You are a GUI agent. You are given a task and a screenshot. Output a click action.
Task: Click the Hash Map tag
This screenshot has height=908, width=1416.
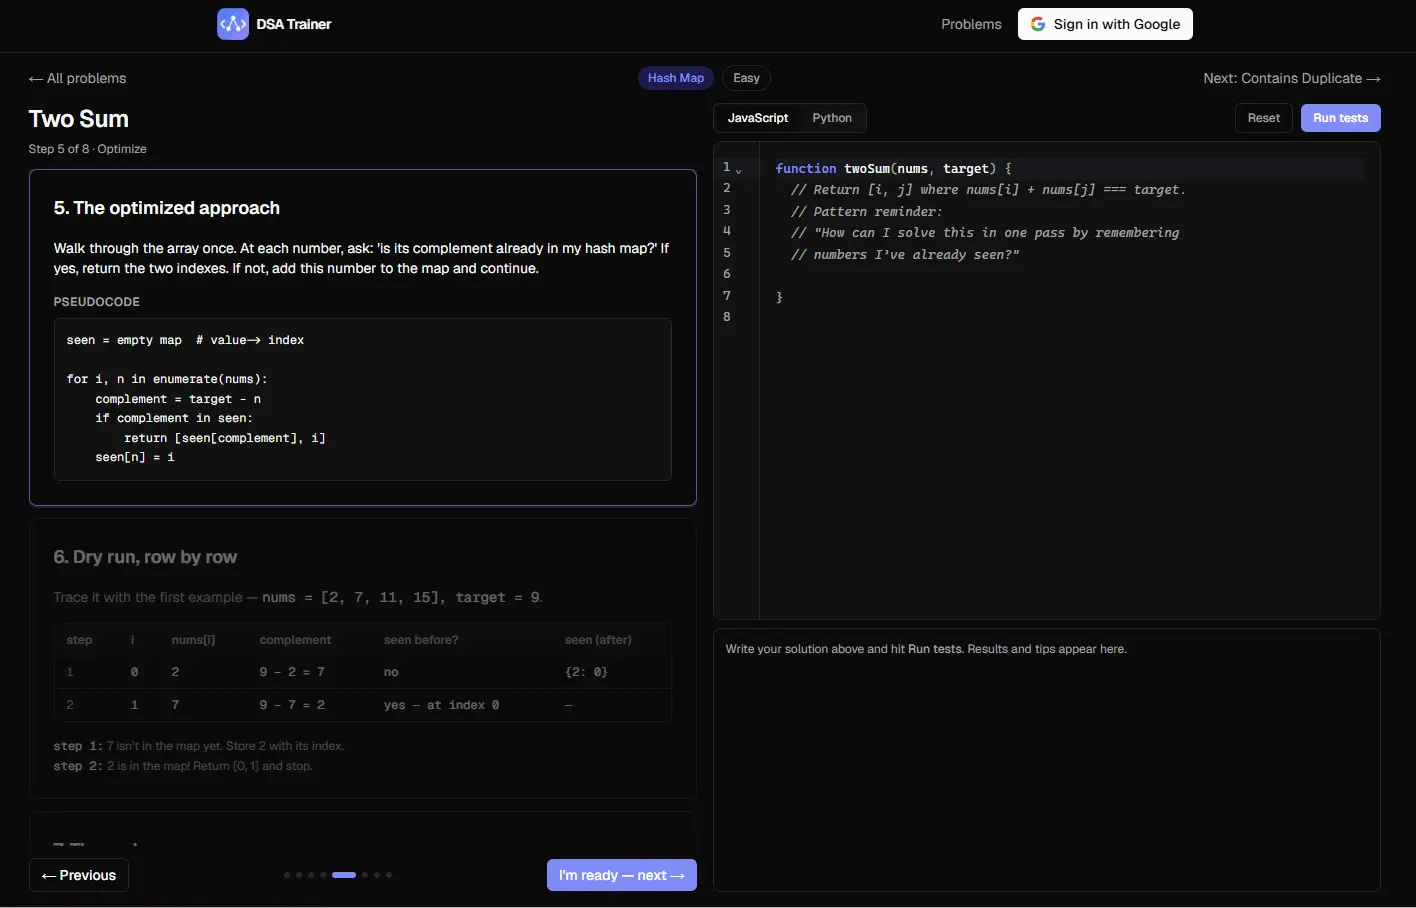tap(676, 78)
